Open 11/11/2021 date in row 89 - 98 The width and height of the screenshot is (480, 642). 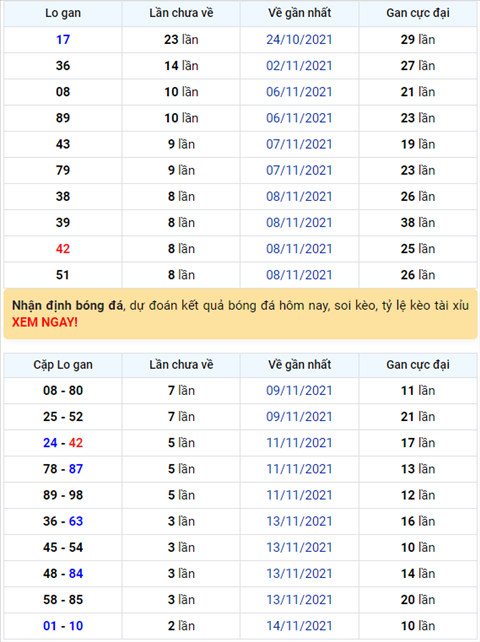click(299, 495)
